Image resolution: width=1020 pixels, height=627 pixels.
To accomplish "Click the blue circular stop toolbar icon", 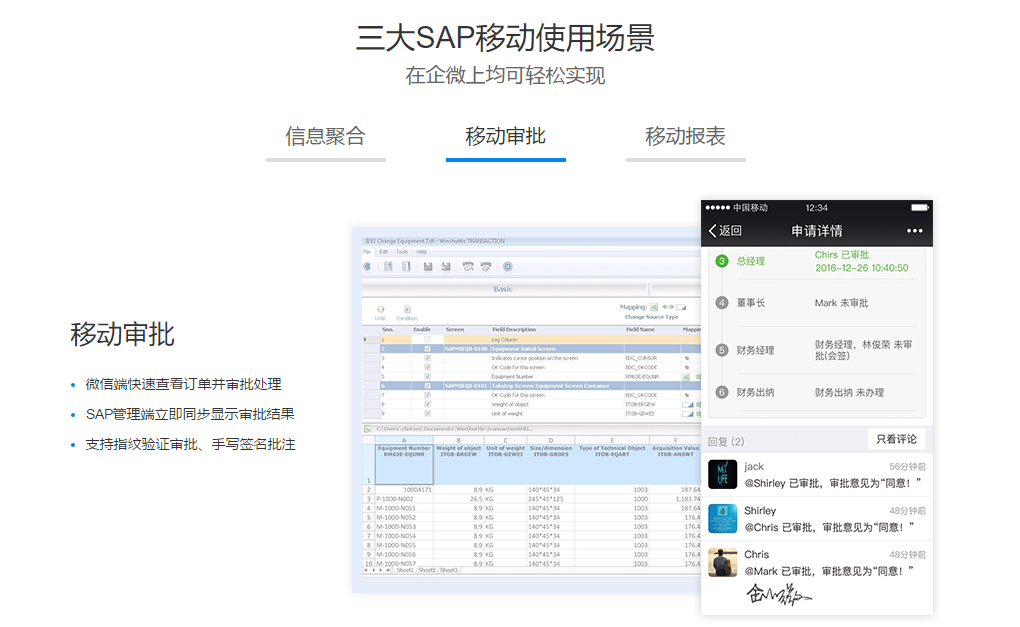I will pyautogui.click(x=507, y=267).
